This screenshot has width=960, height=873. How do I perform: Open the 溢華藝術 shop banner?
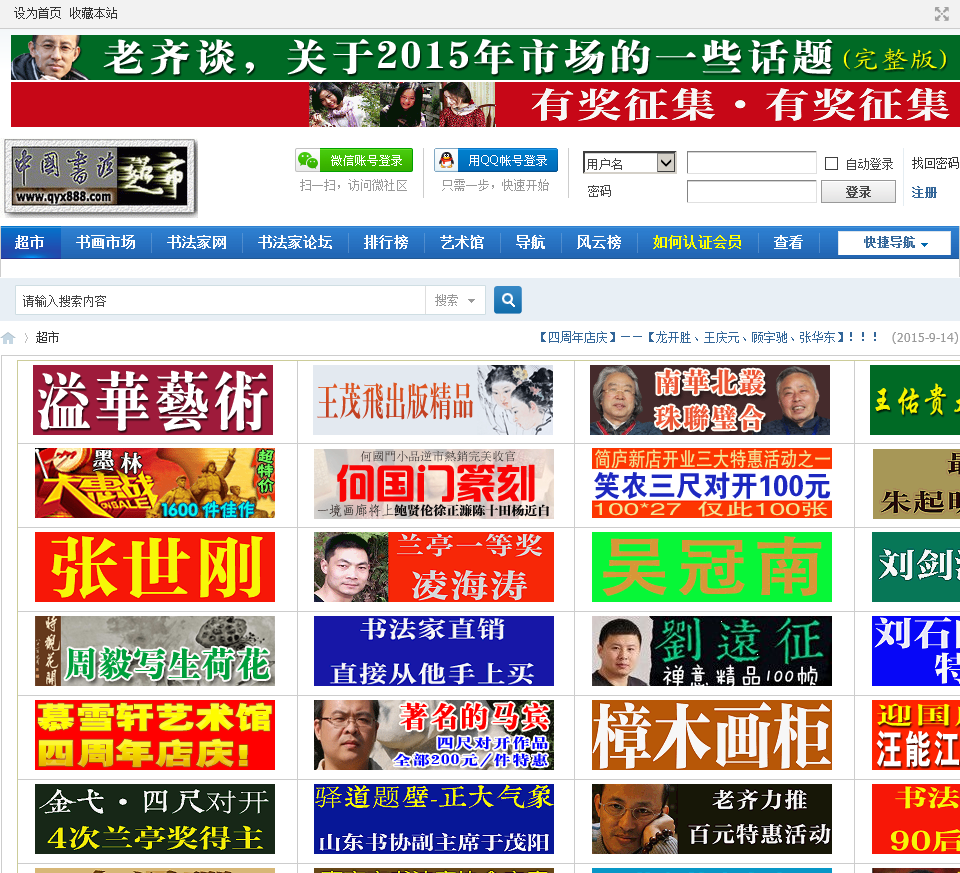pyautogui.click(x=153, y=400)
